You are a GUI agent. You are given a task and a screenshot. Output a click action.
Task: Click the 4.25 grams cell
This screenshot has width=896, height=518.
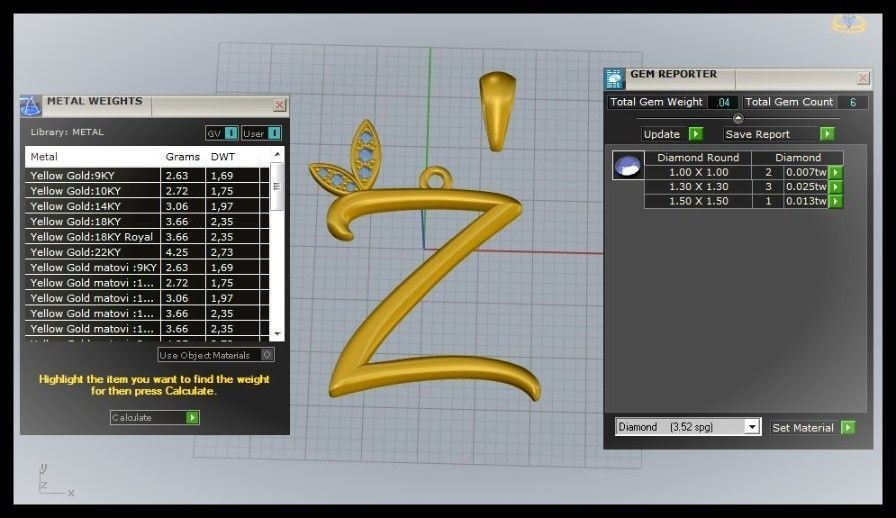[182, 252]
